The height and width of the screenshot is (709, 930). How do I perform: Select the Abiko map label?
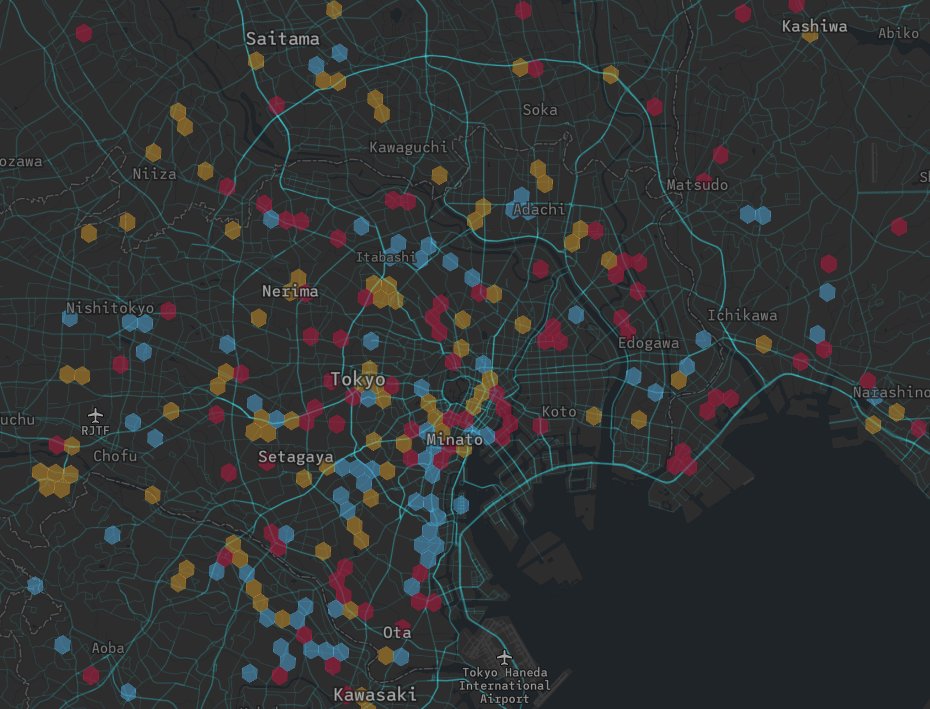pos(899,33)
